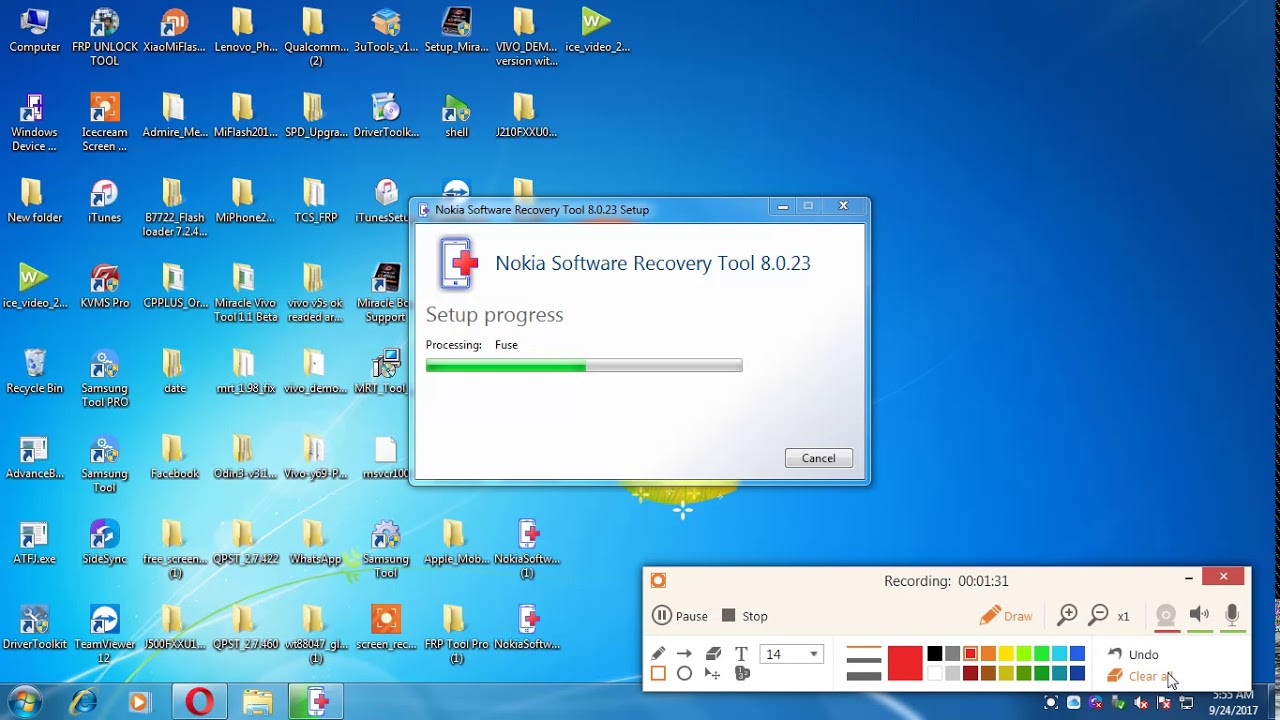Stop the recording
The image size is (1280, 720).
click(745, 616)
